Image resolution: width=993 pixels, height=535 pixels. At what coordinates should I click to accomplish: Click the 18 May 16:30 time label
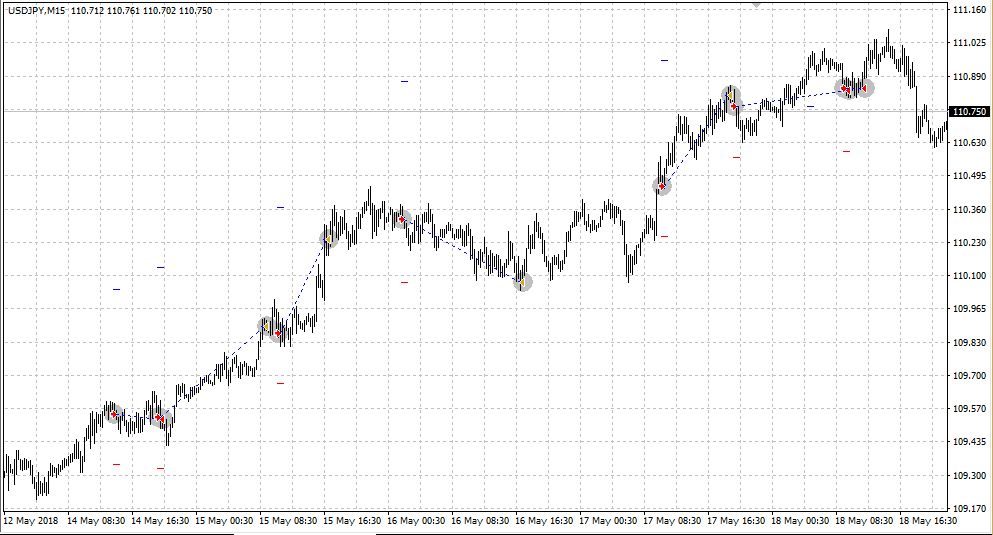coord(927,521)
